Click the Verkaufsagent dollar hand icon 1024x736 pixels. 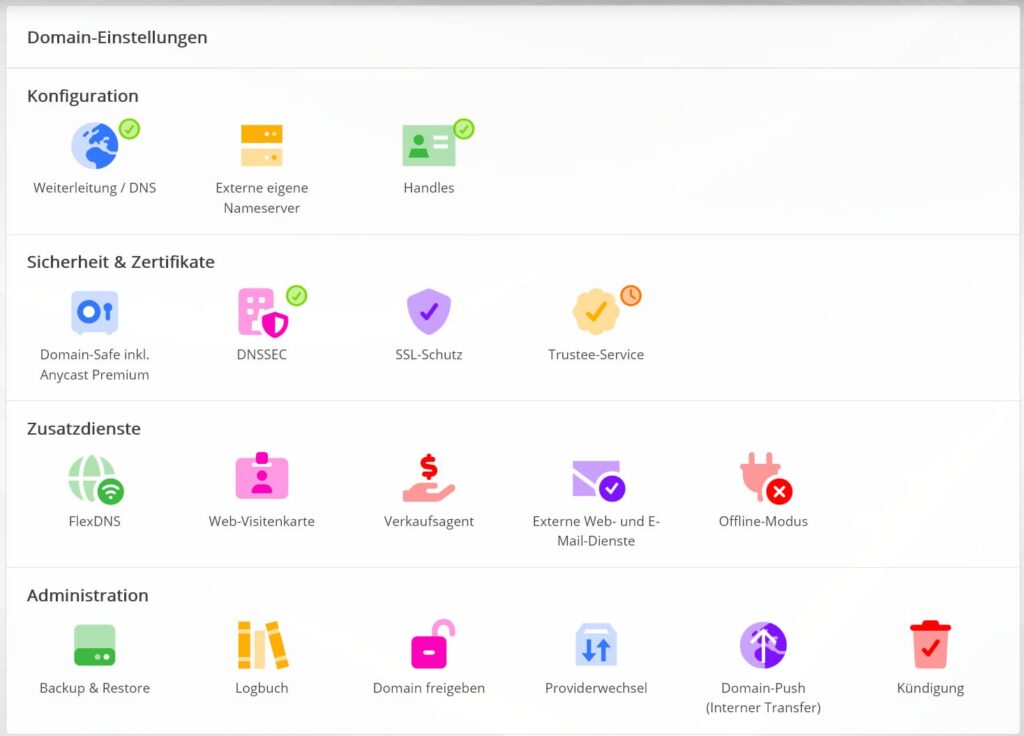click(x=429, y=478)
